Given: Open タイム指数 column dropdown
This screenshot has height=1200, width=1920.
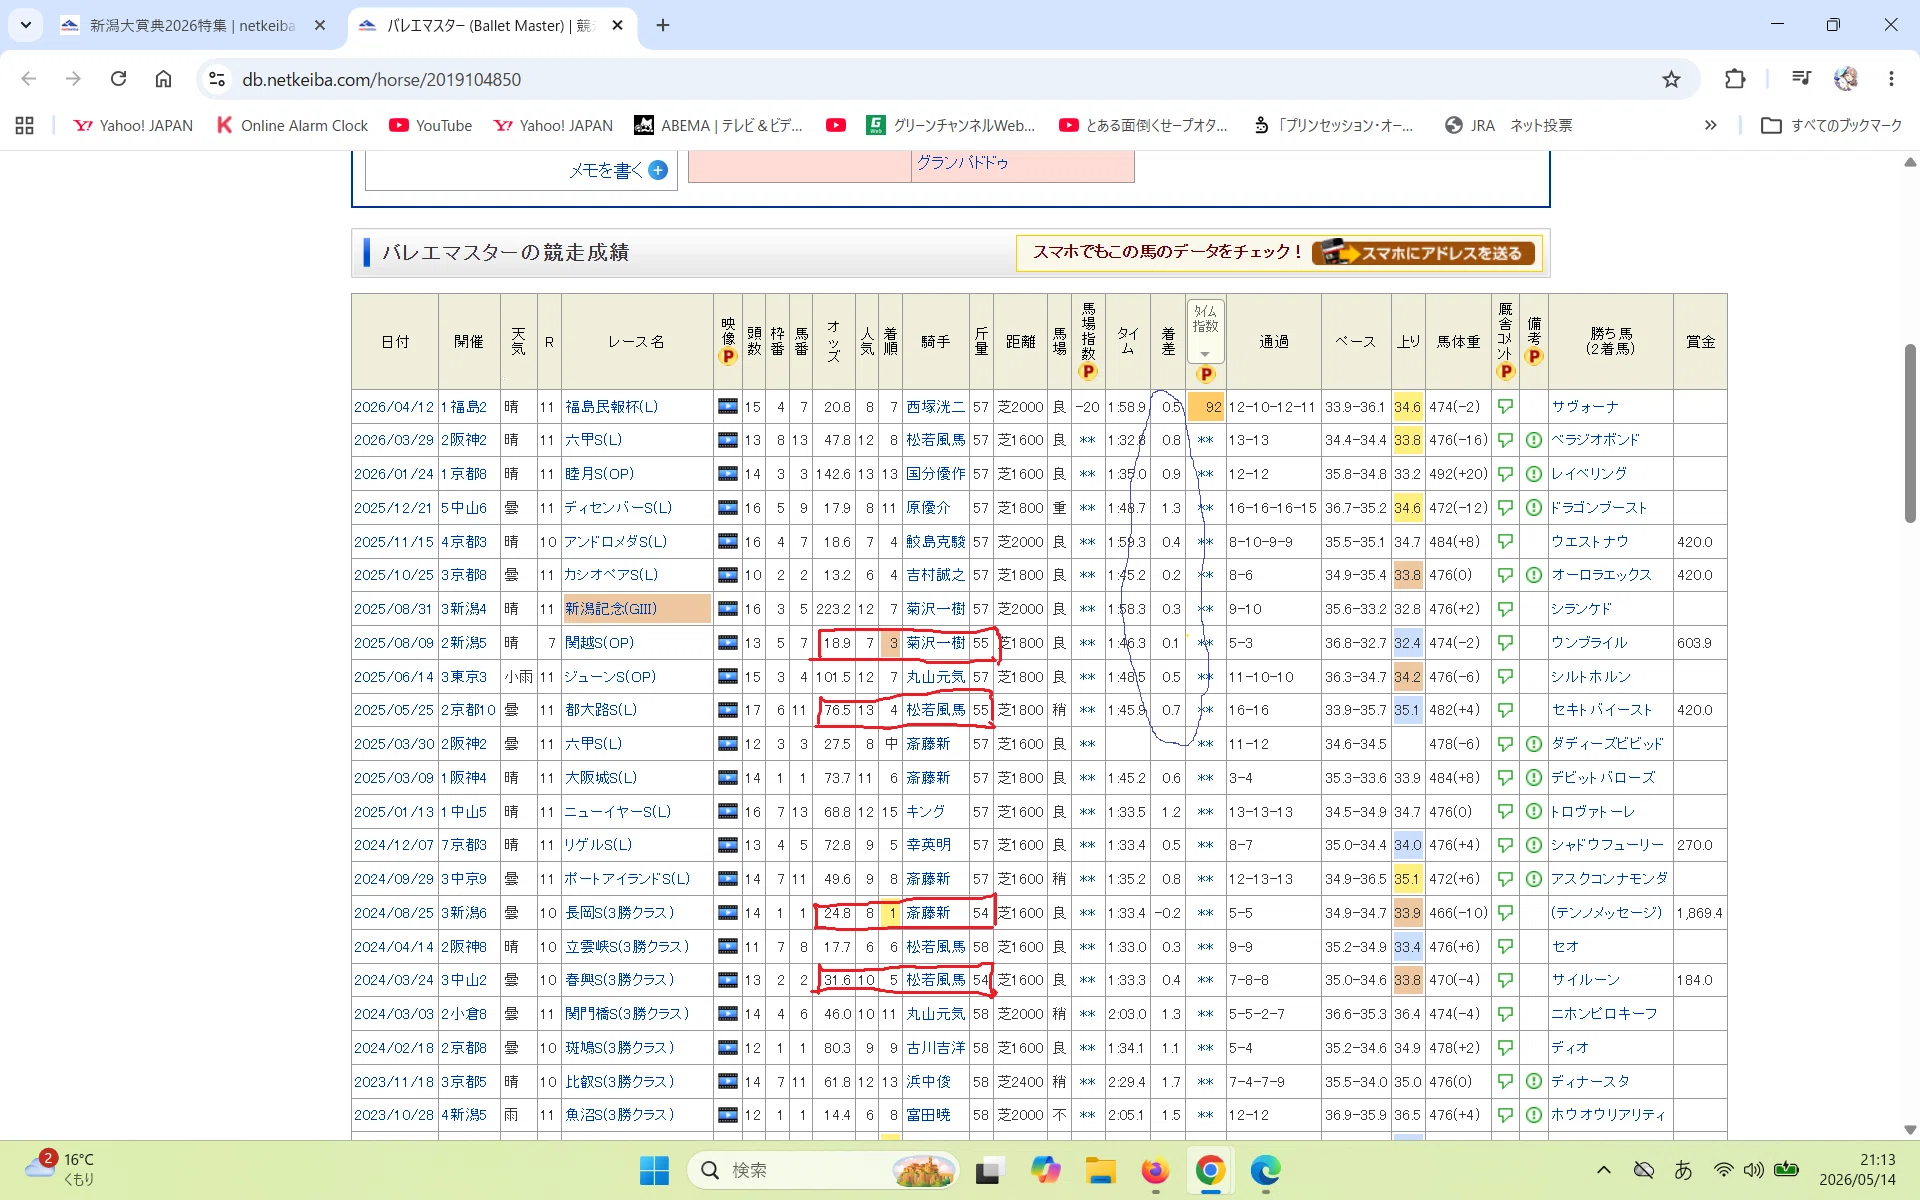Looking at the screenshot, I should click(1205, 354).
